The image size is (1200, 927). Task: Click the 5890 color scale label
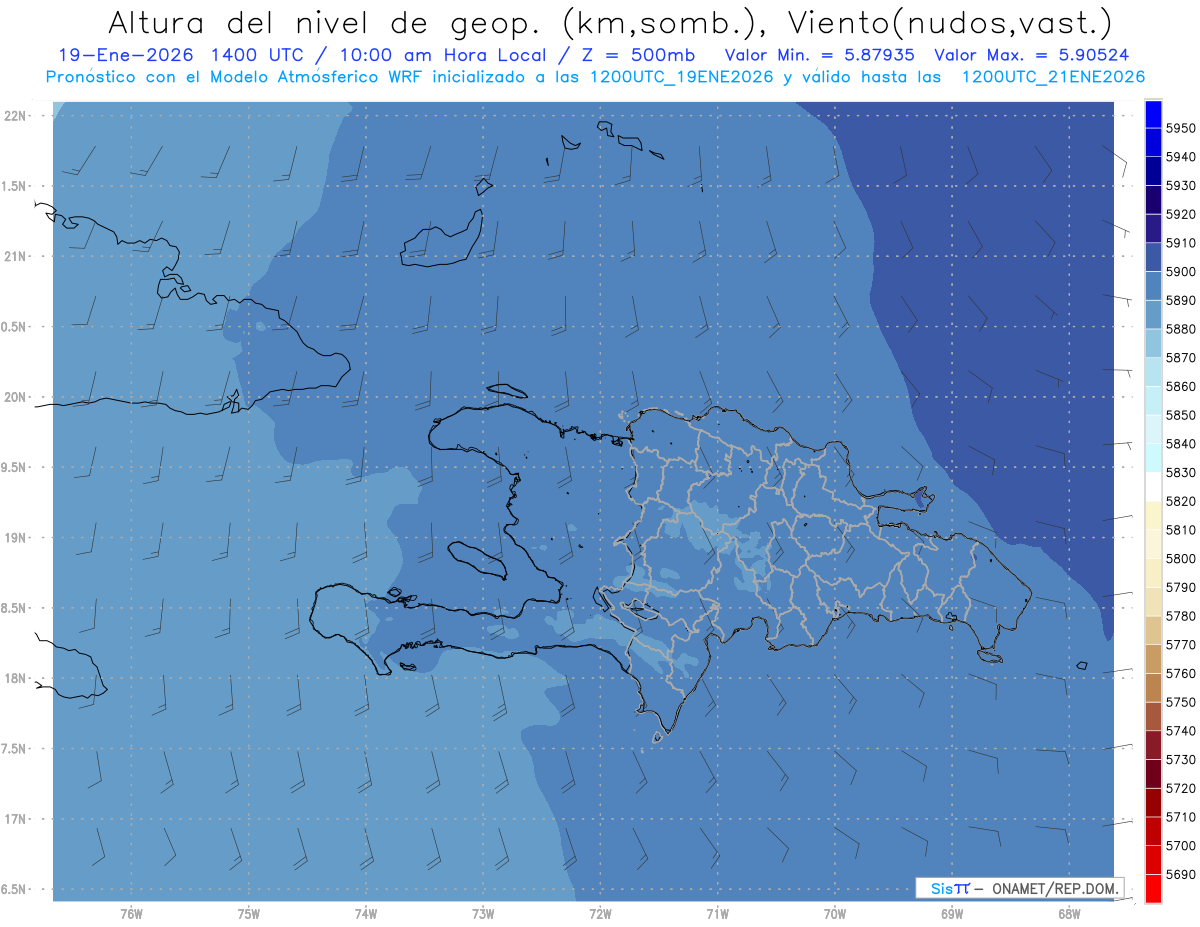(x=1180, y=300)
